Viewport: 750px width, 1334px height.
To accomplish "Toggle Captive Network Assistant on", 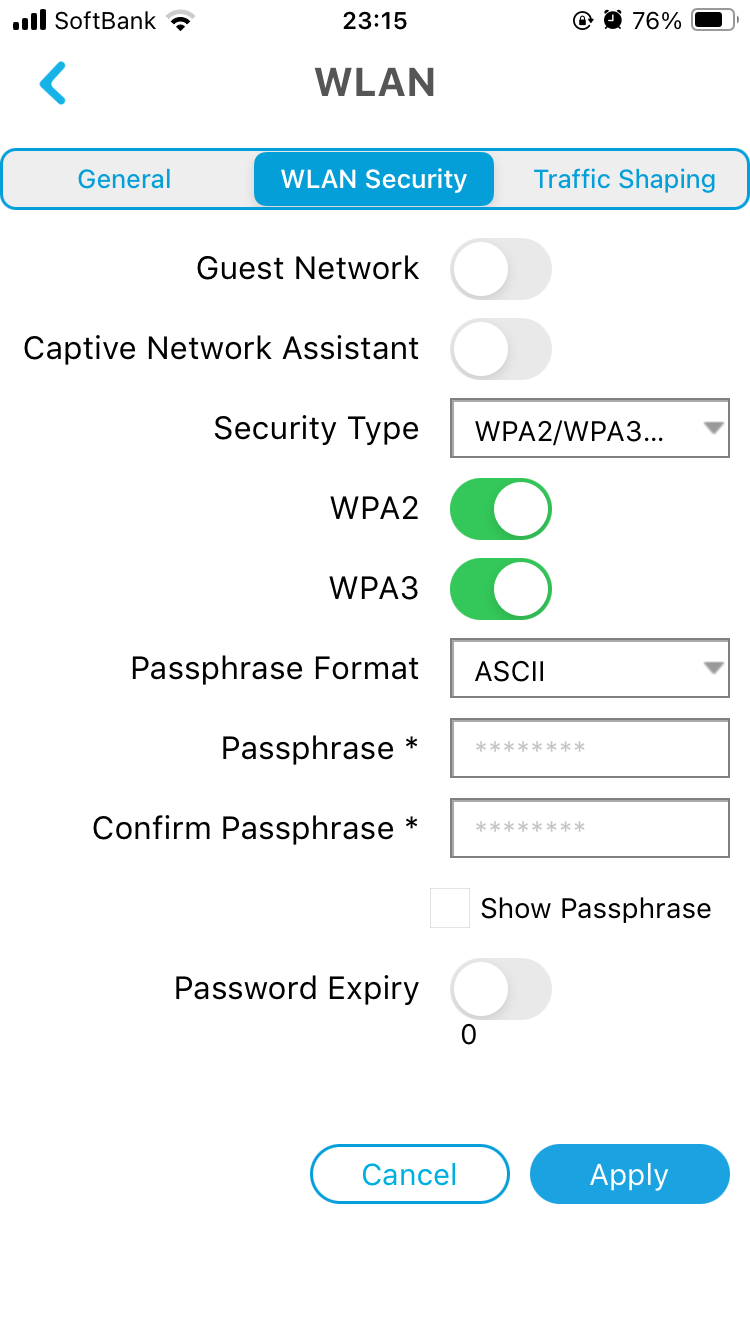I will point(501,348).
